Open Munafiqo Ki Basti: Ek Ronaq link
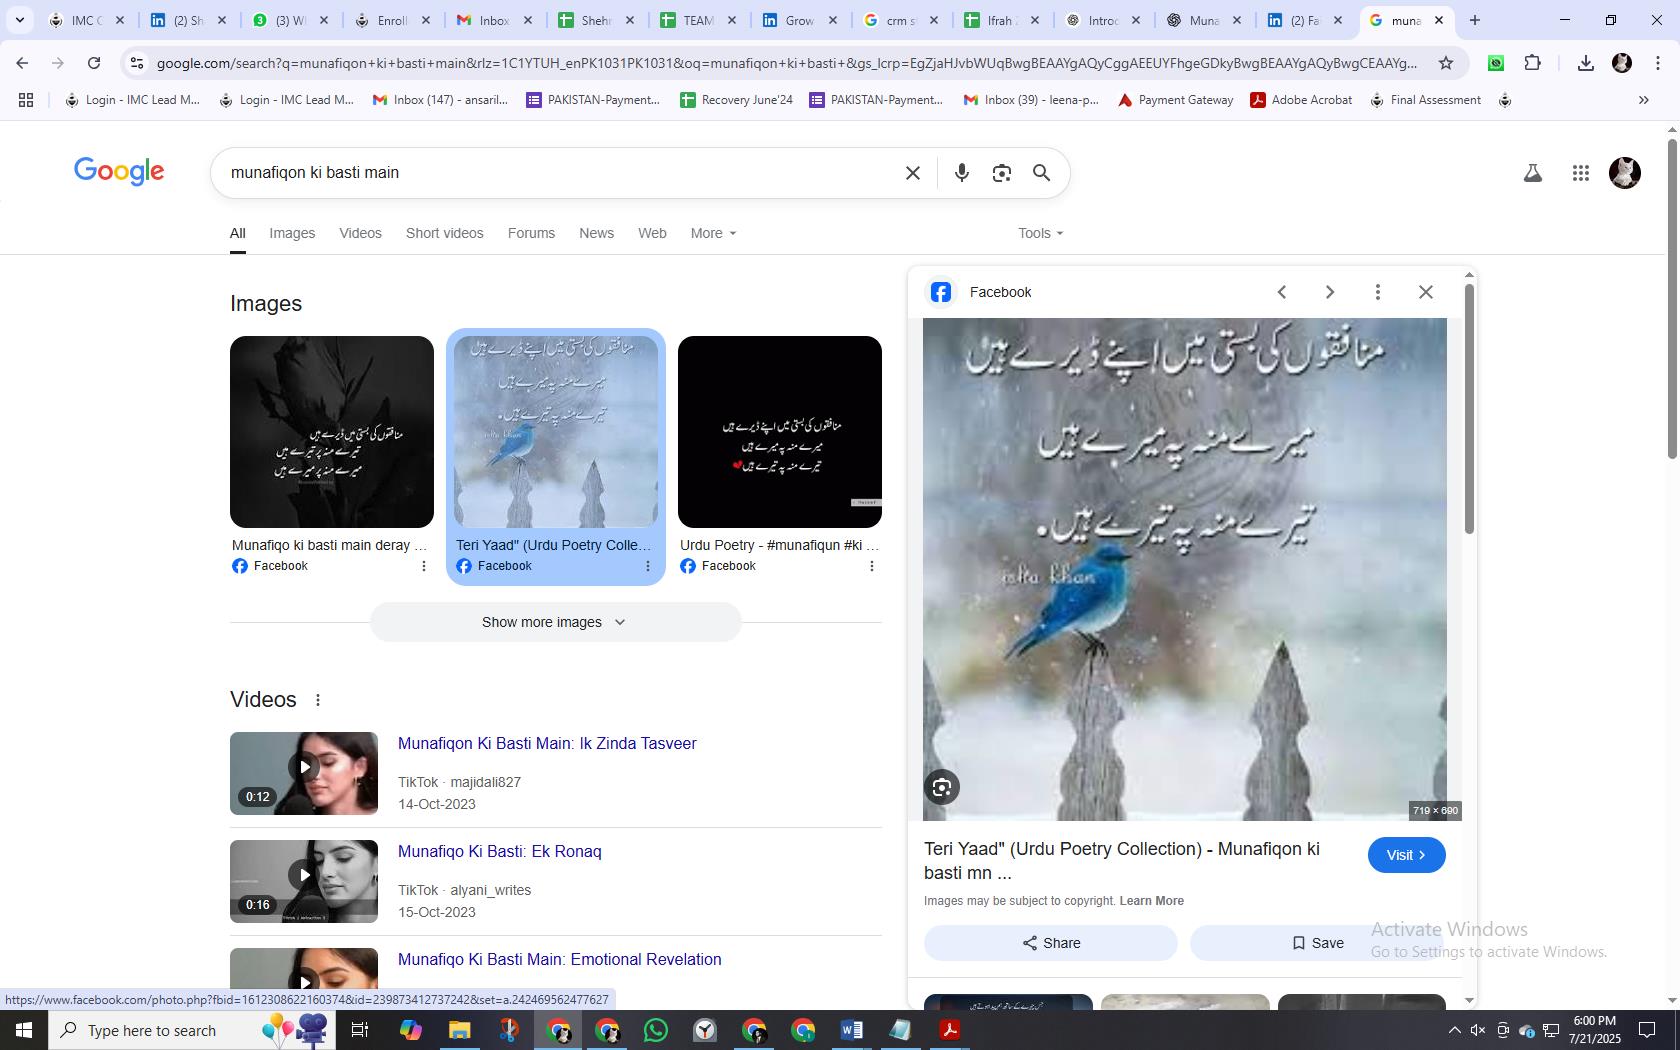Screen dimensions: 1680x1050 (x=500, y=852)
